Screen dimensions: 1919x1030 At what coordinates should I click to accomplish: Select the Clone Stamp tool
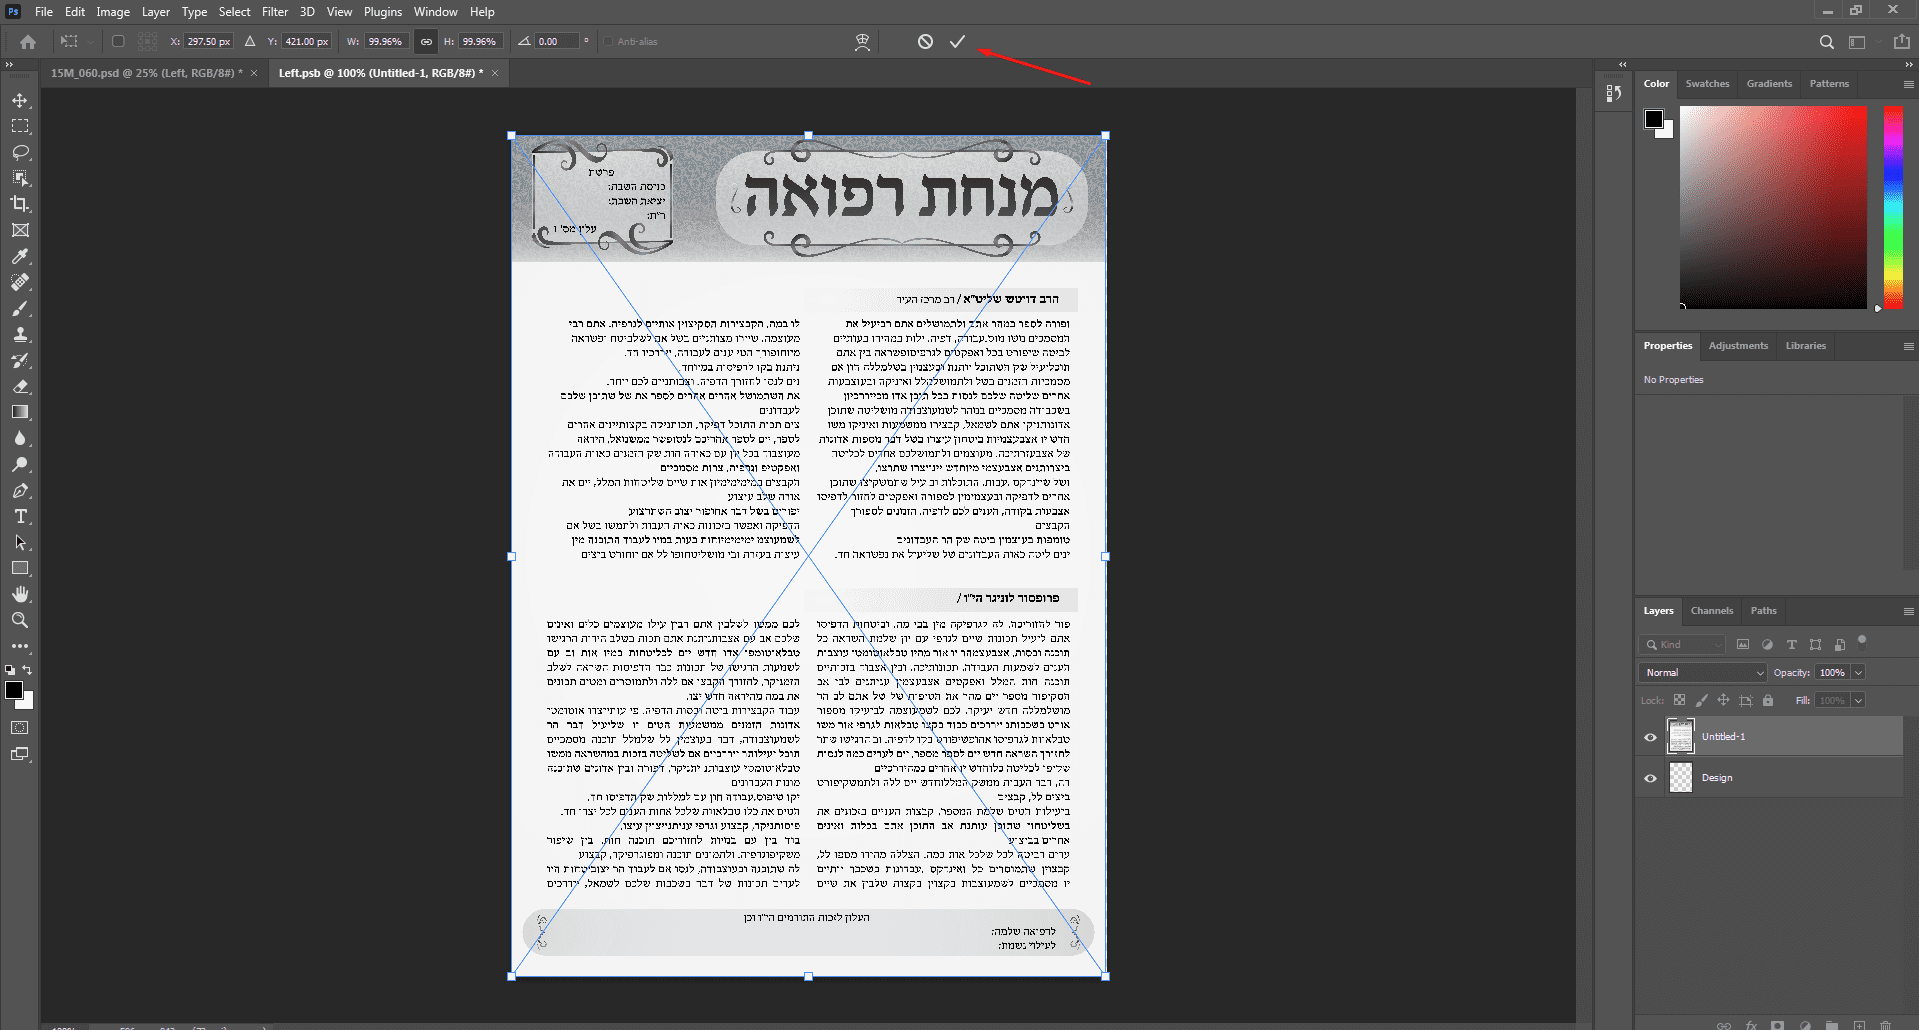click(x=20, y=335)
